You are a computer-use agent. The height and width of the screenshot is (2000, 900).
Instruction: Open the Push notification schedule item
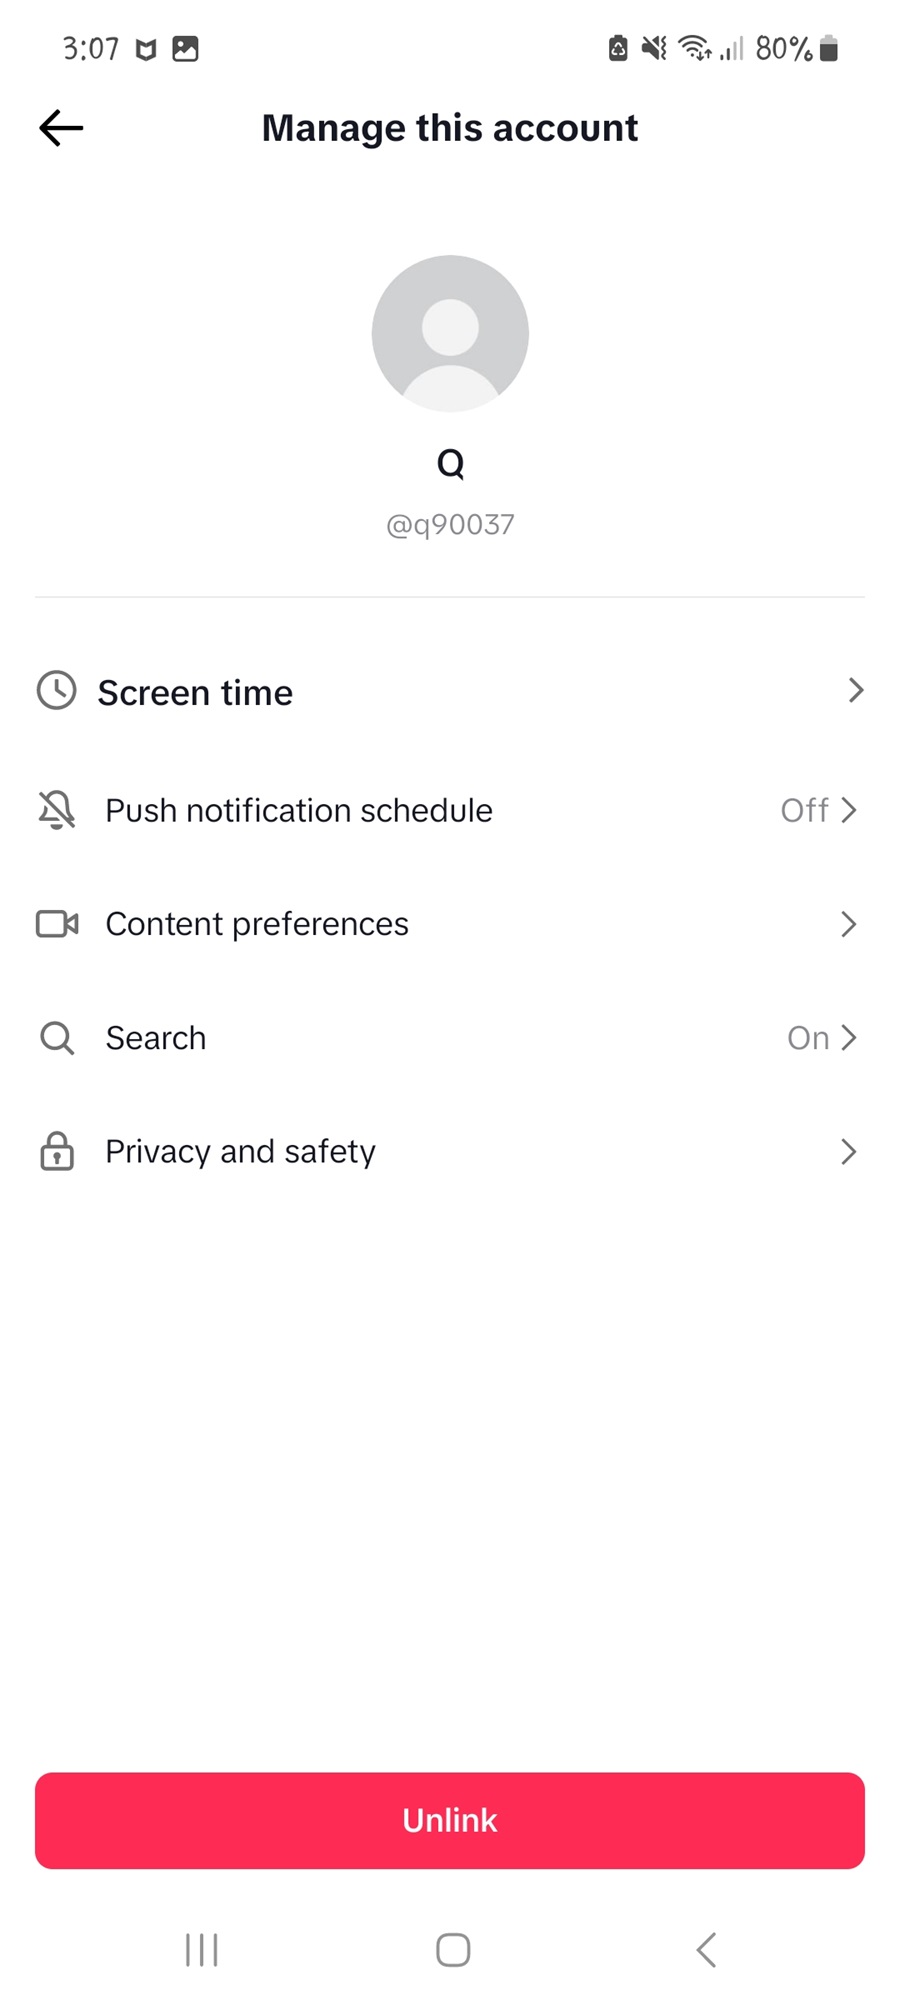(x=450, y=810)
